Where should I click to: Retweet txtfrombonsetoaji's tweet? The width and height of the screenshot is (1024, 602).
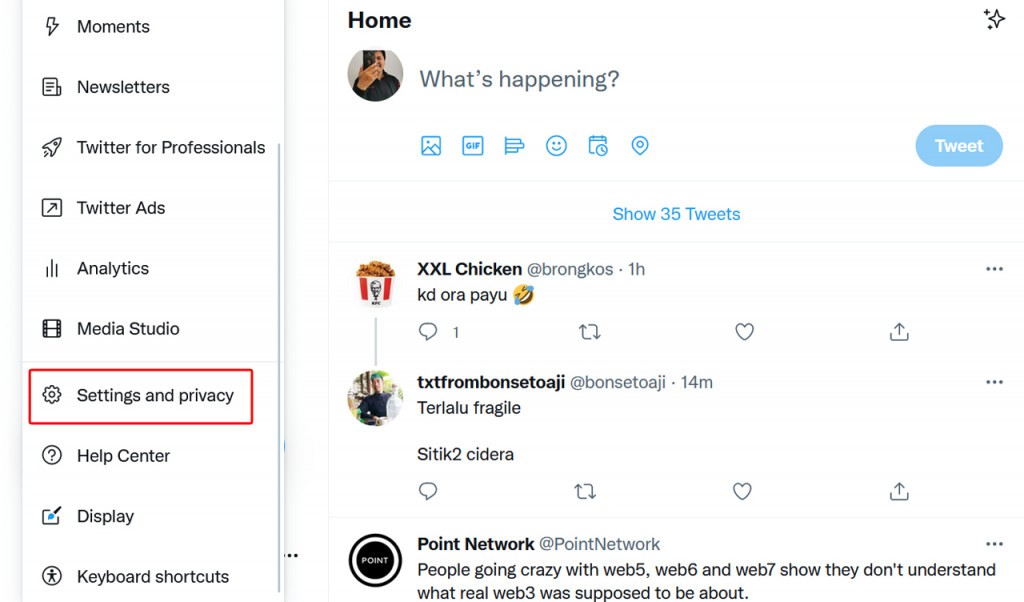(585, 491)
